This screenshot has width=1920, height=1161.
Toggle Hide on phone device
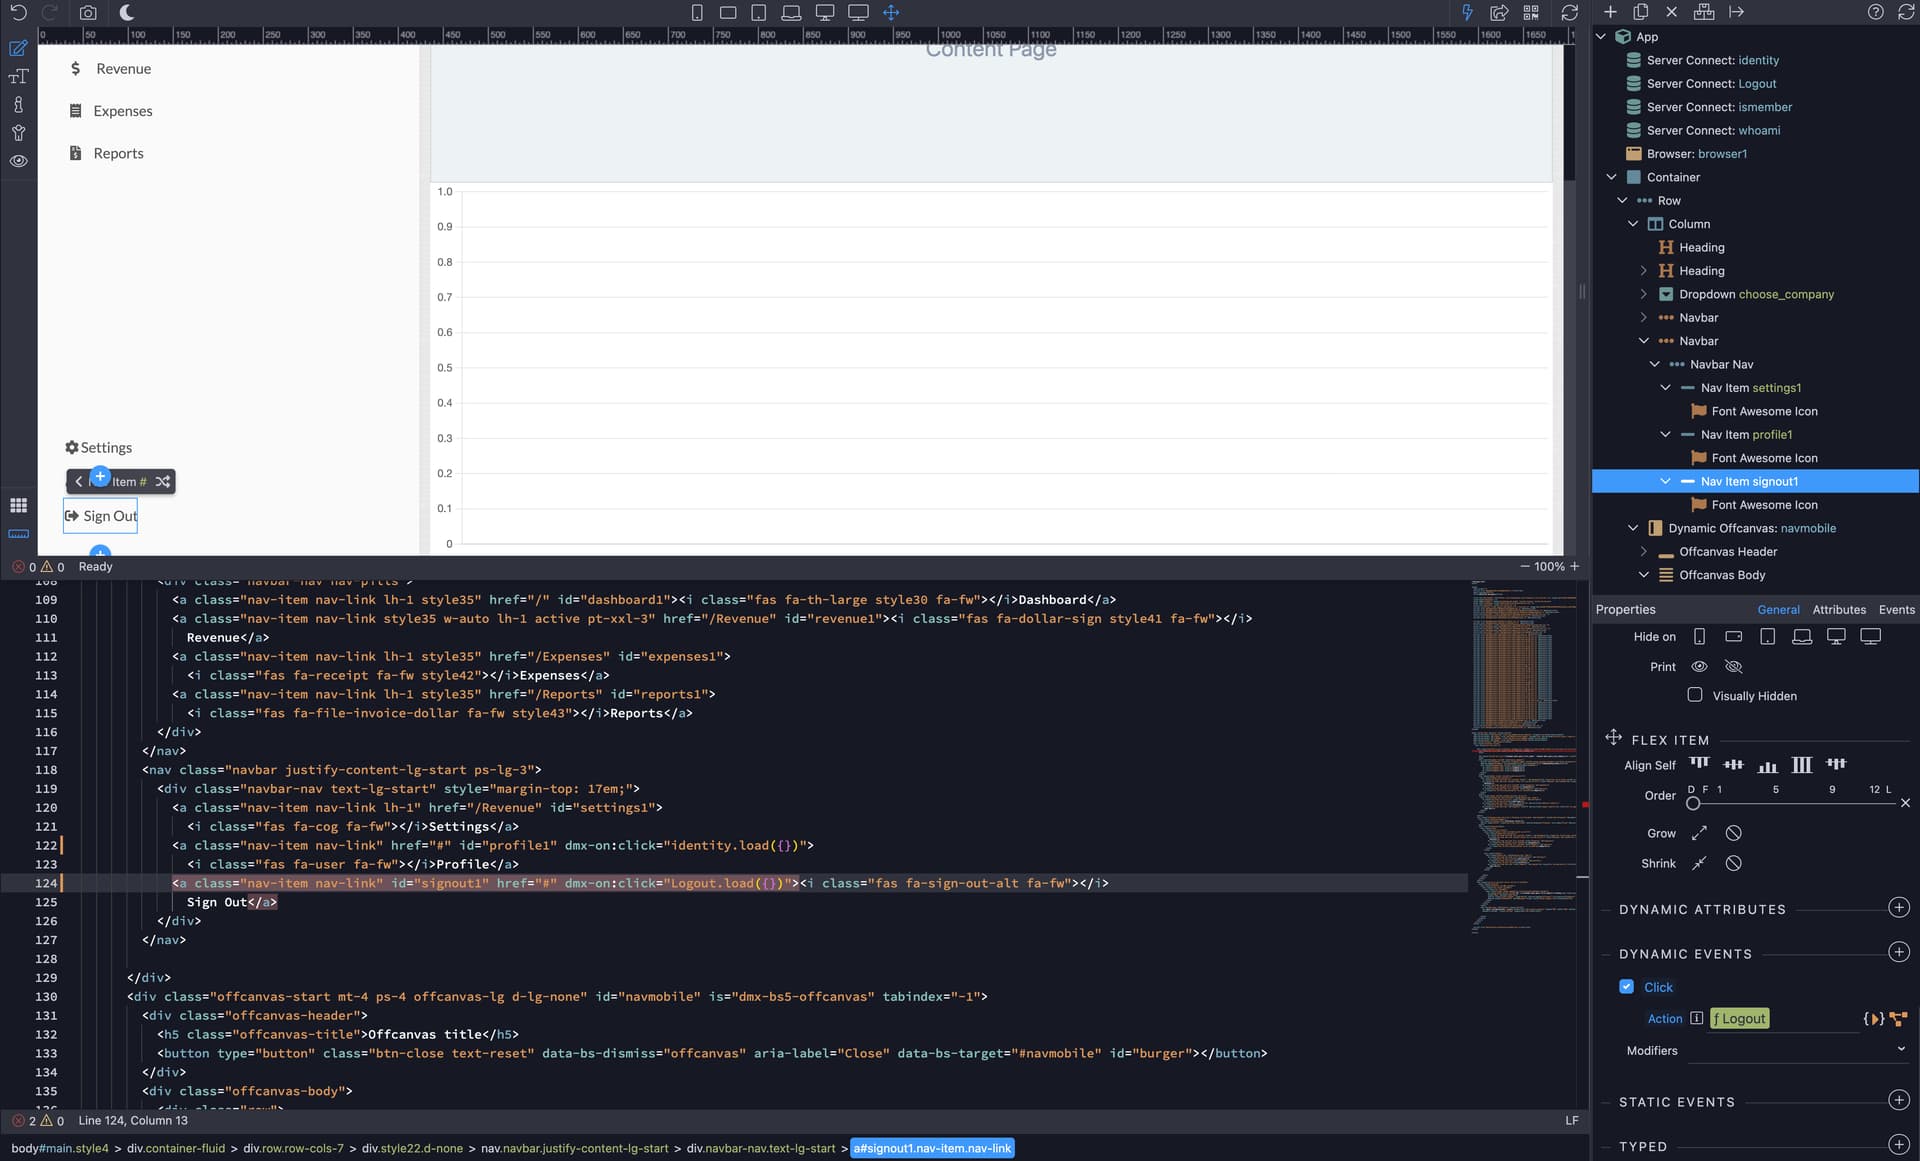click(x=1699, y=637)
